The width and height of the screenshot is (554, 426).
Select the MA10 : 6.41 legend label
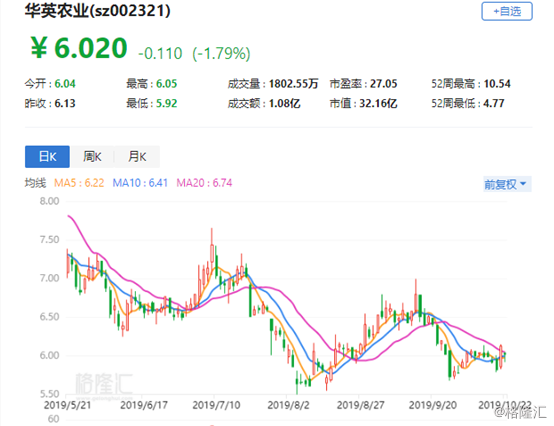(x=140, y=183)
